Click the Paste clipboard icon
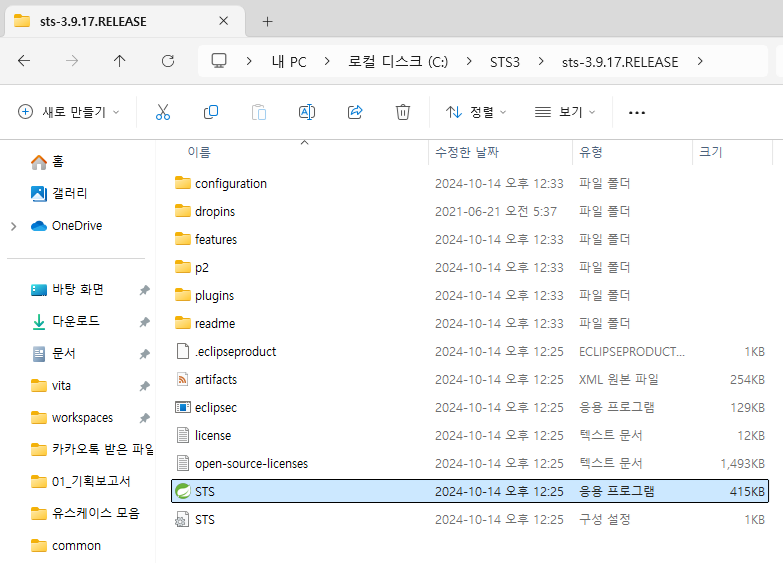 [259, 112]
